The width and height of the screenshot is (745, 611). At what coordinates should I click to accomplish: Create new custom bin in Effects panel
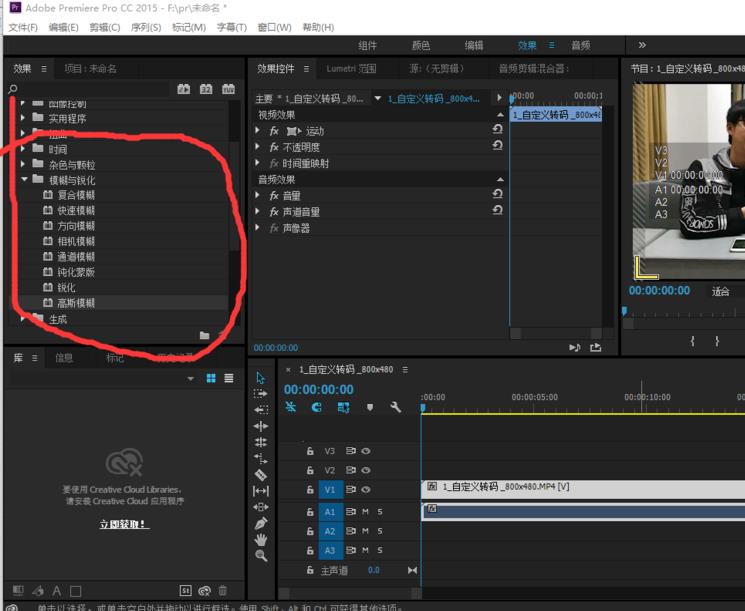[x=205, y=335]
